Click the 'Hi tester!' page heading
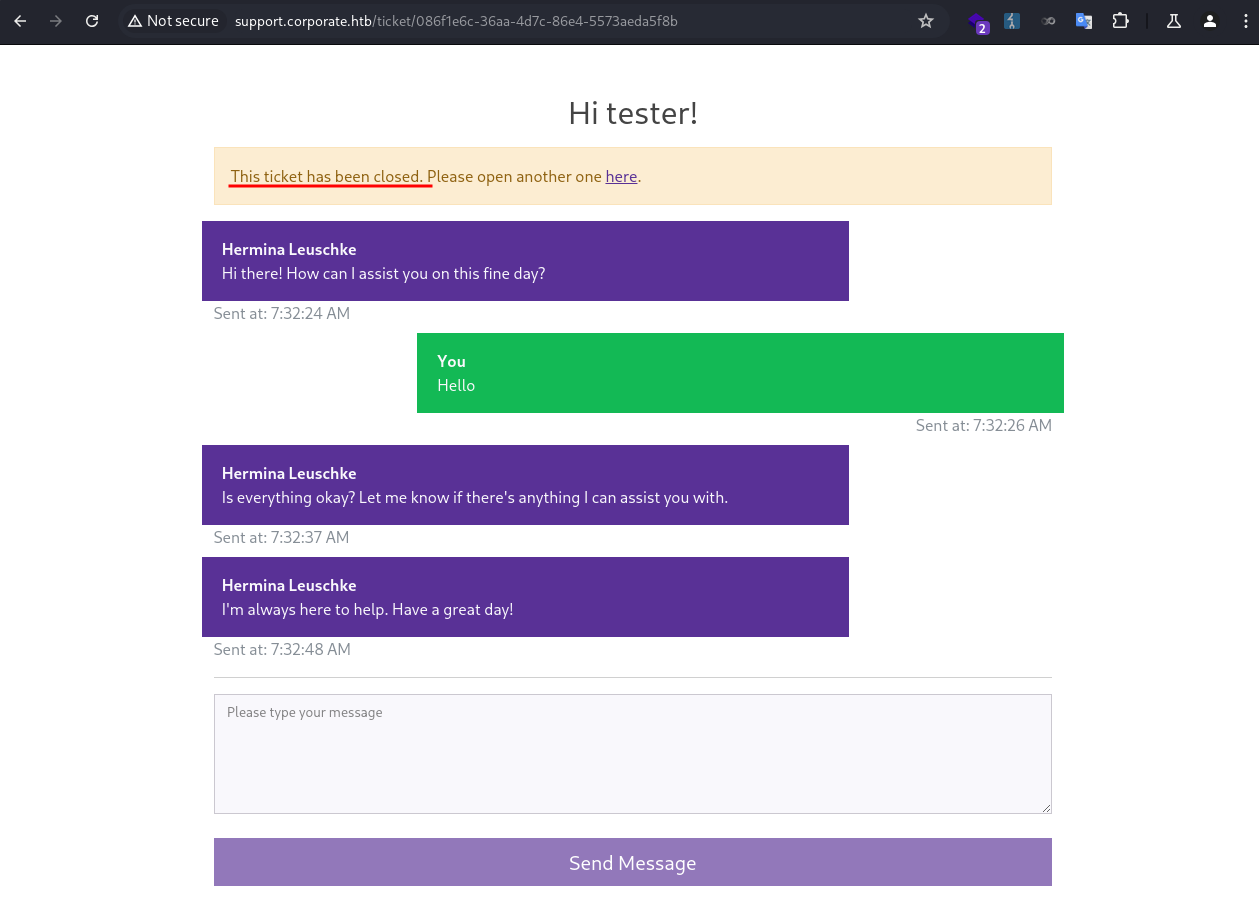This screenshot has width=1259, height=902. click(x=632, y=113)
